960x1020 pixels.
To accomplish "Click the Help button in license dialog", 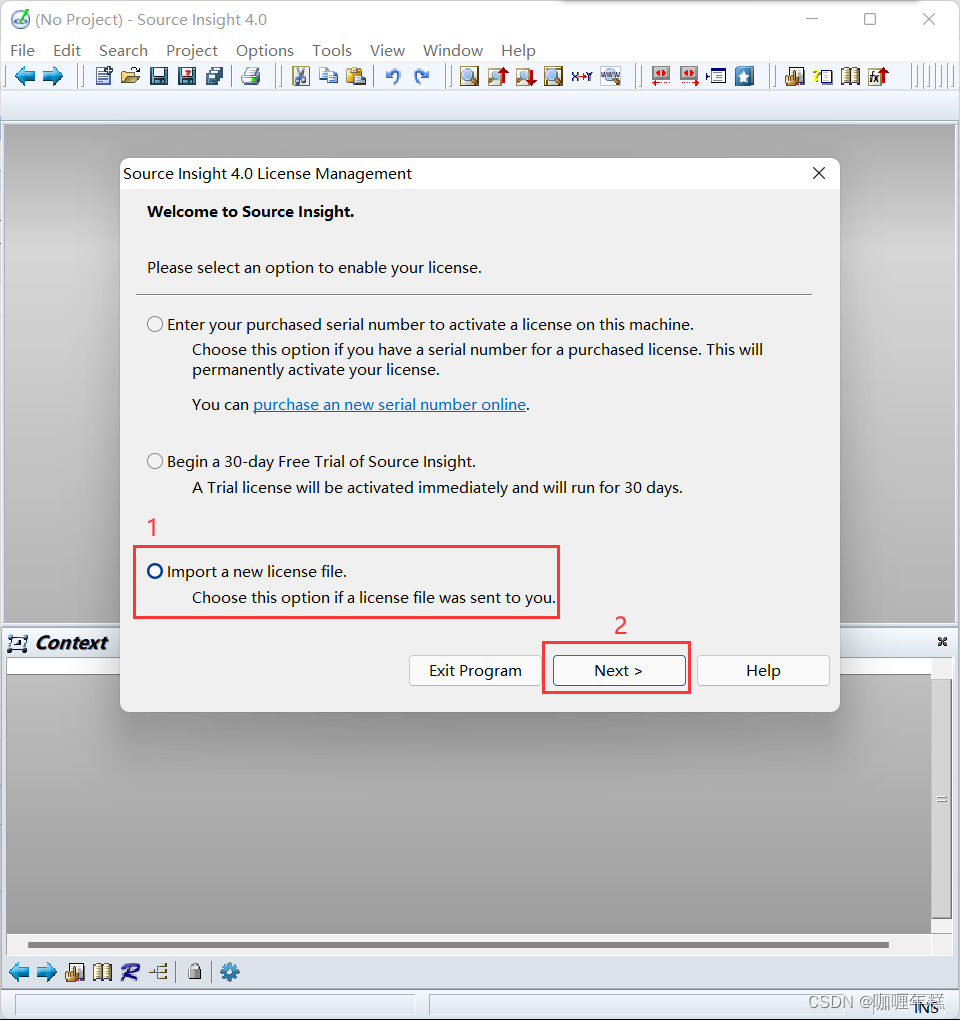I will [x=763, y=670].
